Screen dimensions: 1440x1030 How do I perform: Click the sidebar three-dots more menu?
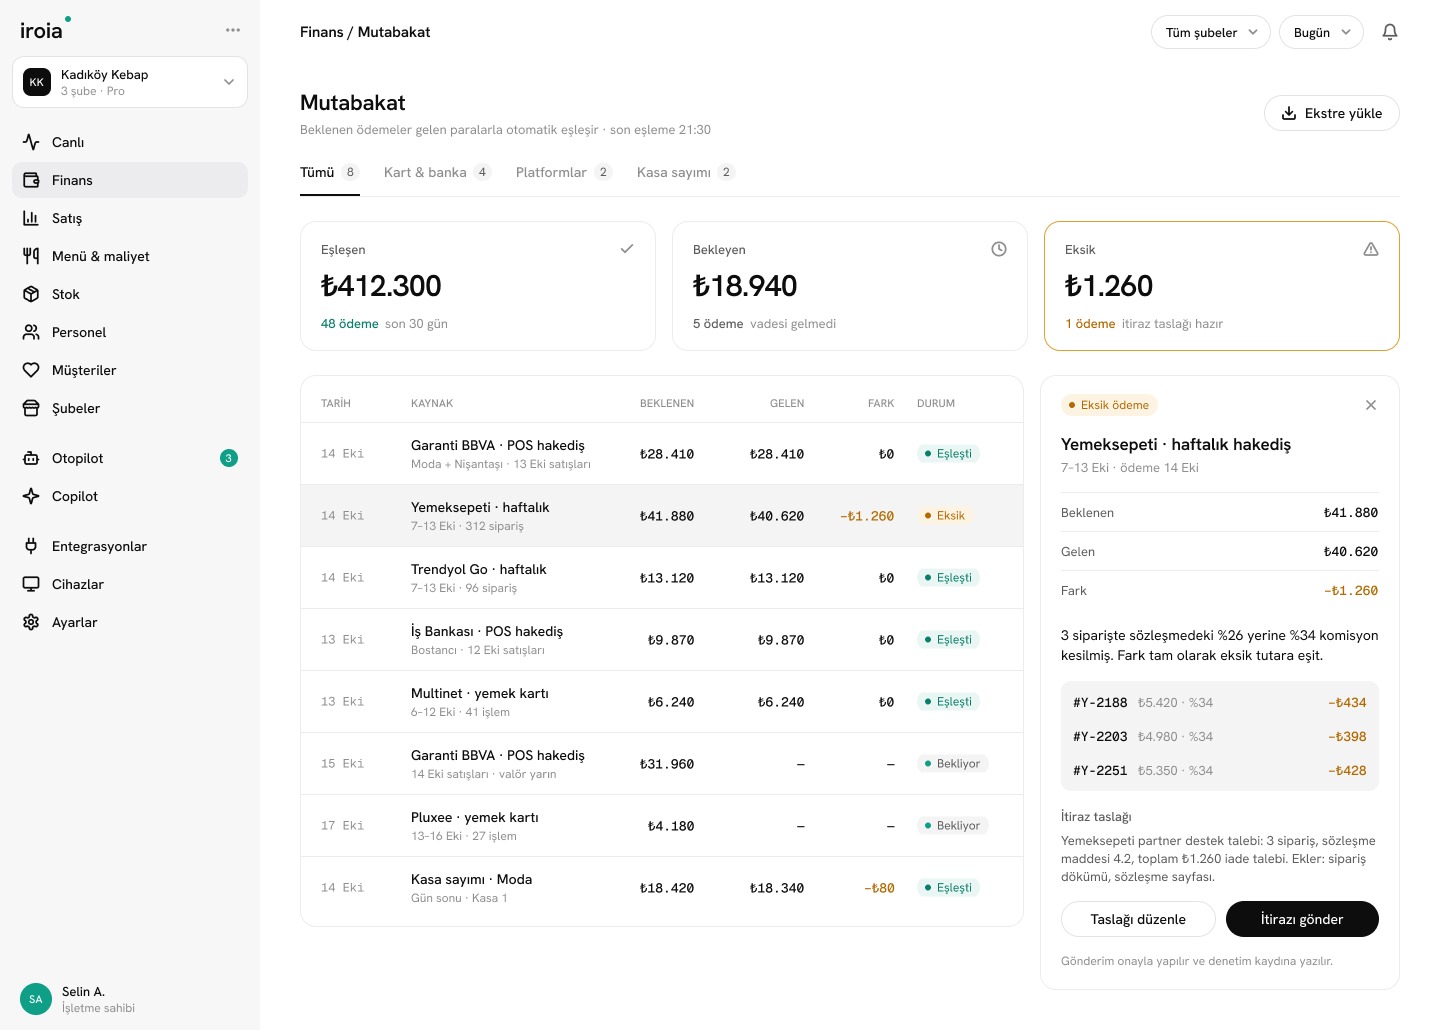point(233,30)
